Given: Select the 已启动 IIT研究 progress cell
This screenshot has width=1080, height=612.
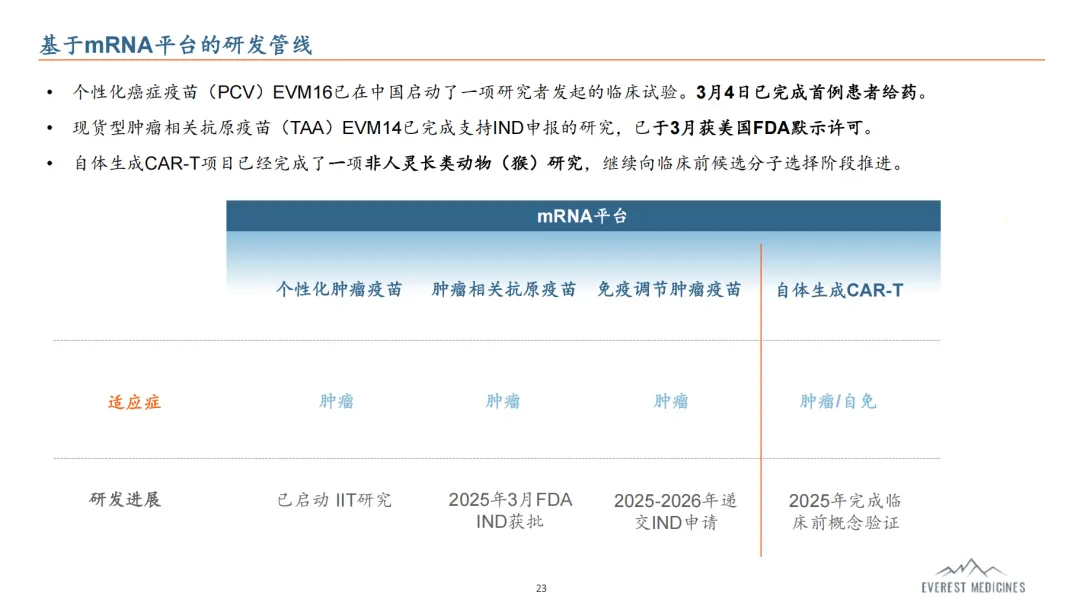Looking at the screenshot, I should coord(334,500).
